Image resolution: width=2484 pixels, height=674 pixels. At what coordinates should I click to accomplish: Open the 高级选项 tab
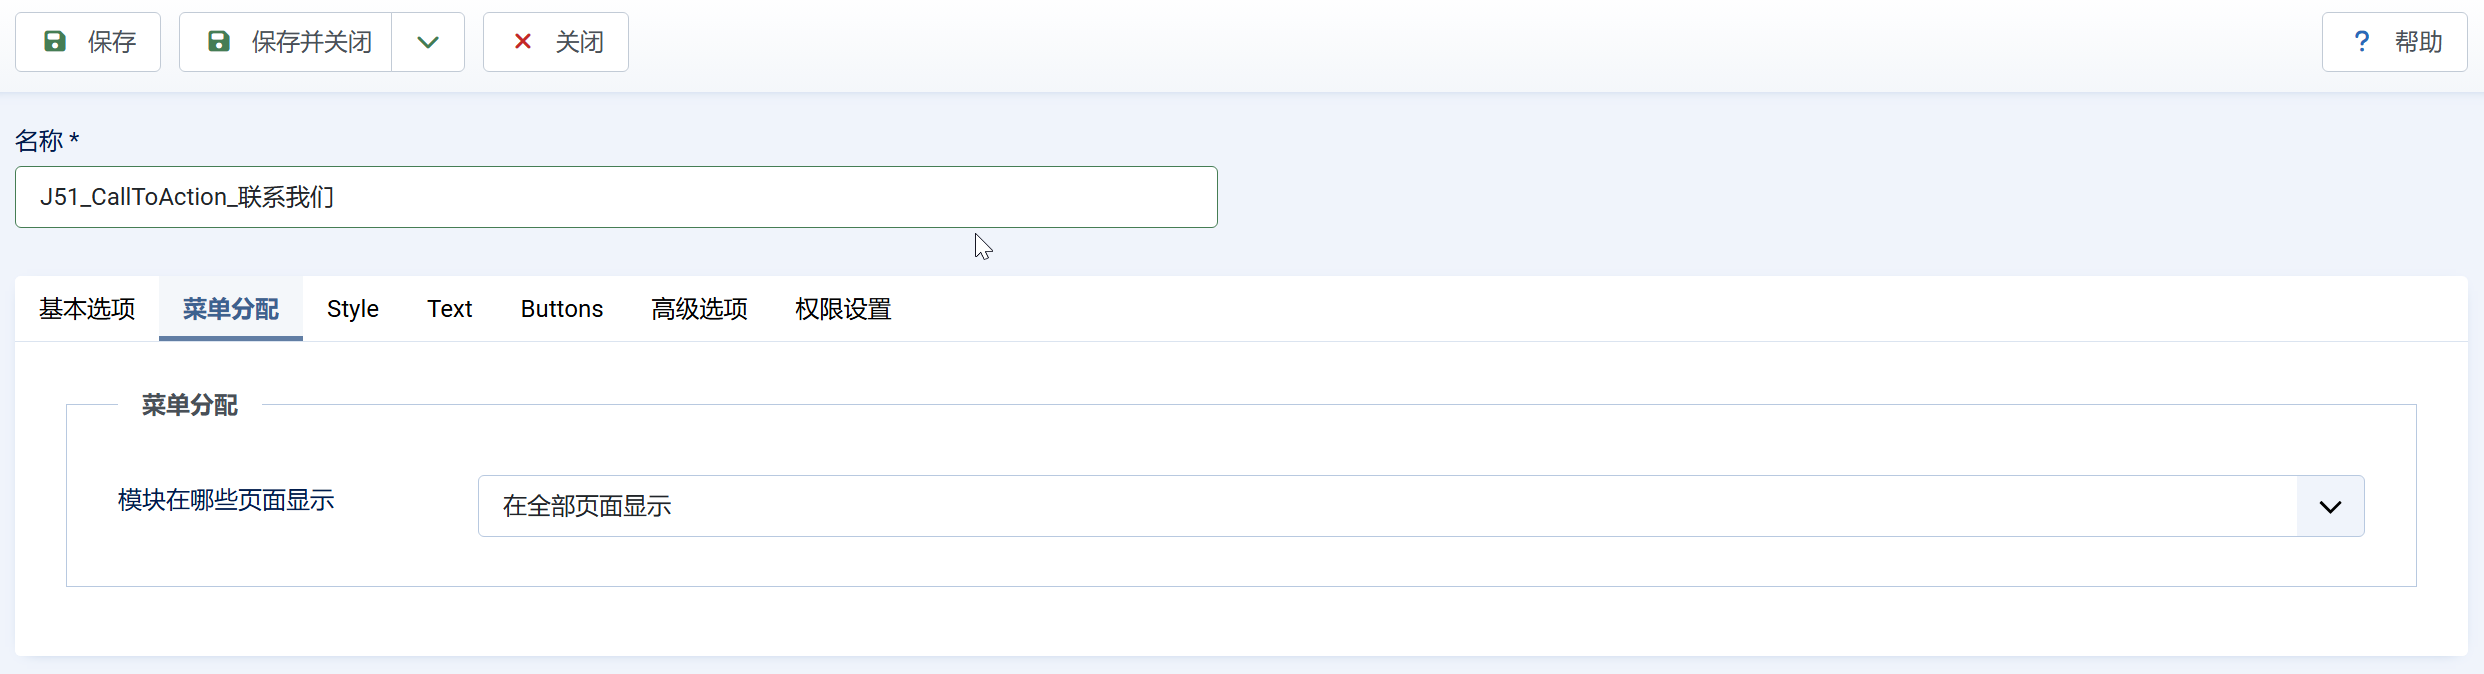[x=699, y=309]
